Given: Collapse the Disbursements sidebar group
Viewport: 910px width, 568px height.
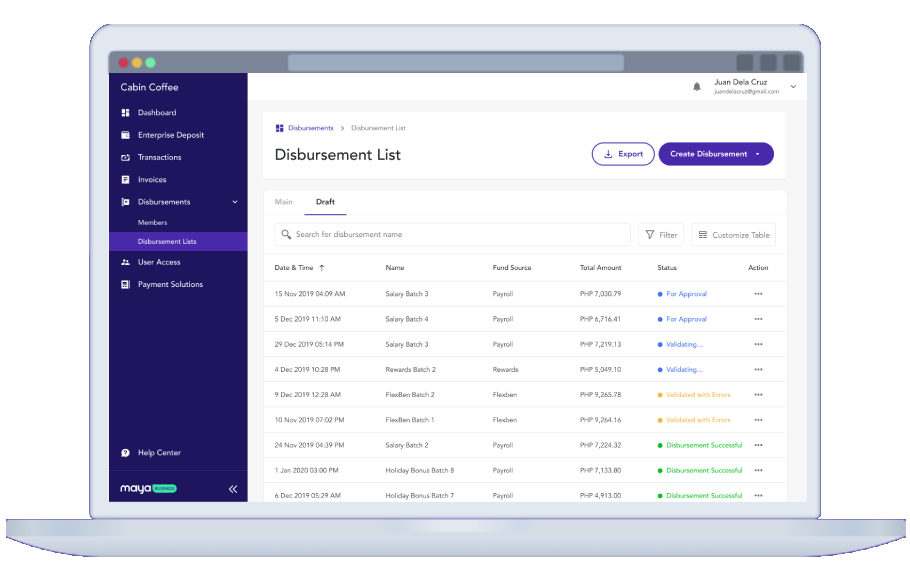Looking at the screenshot, I should (235, 202).
